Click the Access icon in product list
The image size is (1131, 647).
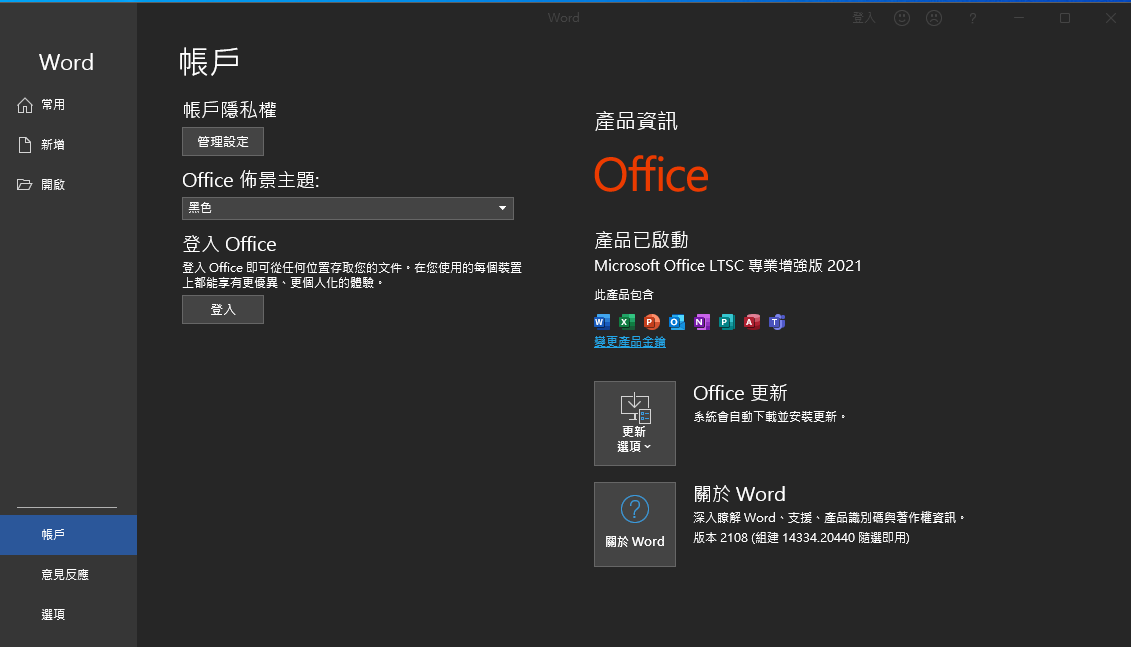coord(752,322)
